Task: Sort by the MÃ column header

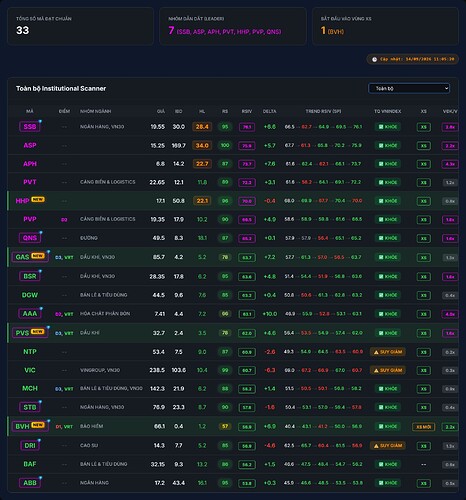Action: click(30, 111)
